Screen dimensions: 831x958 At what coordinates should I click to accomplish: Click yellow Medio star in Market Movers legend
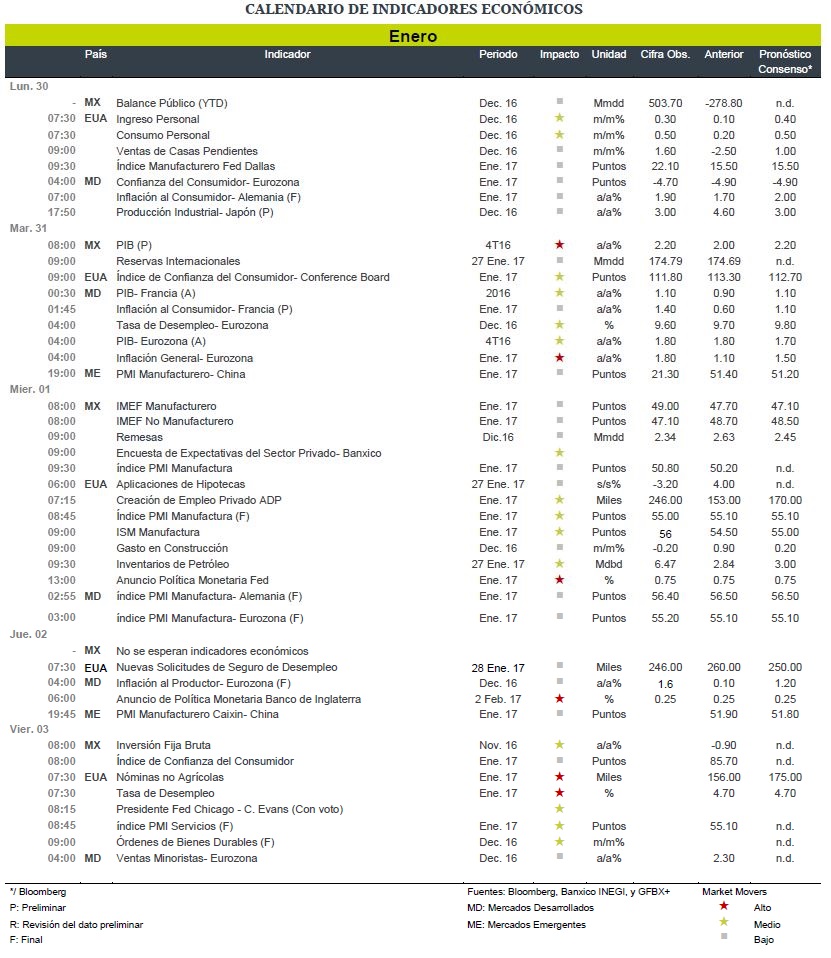pos(724,922)
